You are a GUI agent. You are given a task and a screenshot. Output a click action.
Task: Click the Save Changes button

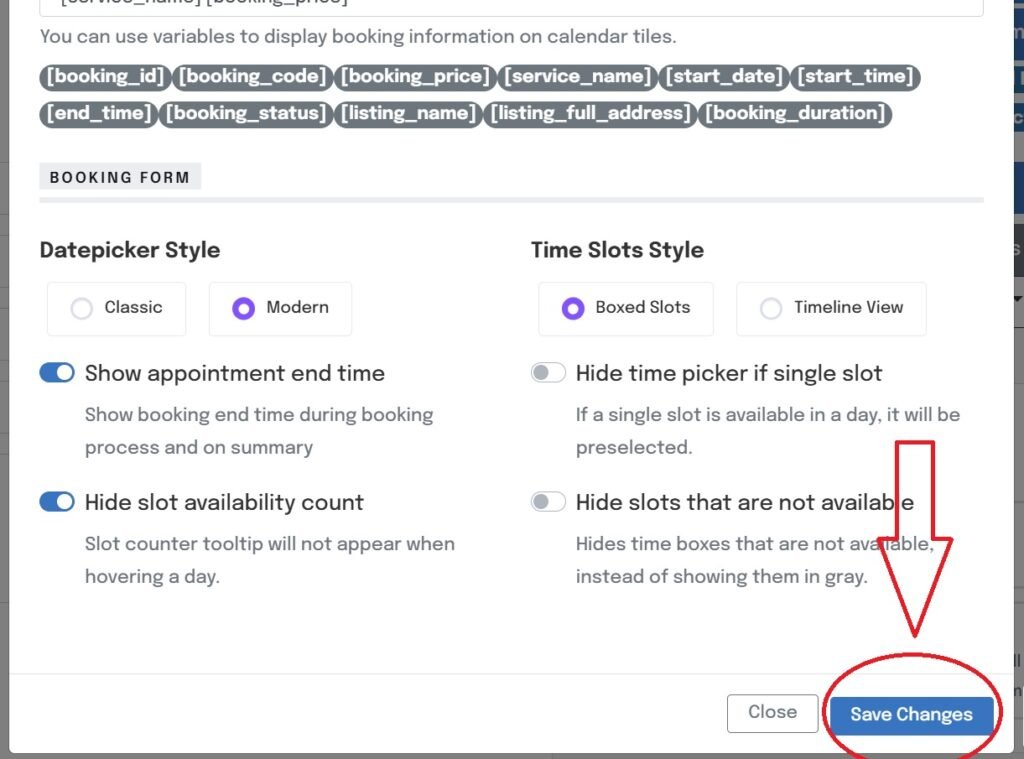pos(911,715)
